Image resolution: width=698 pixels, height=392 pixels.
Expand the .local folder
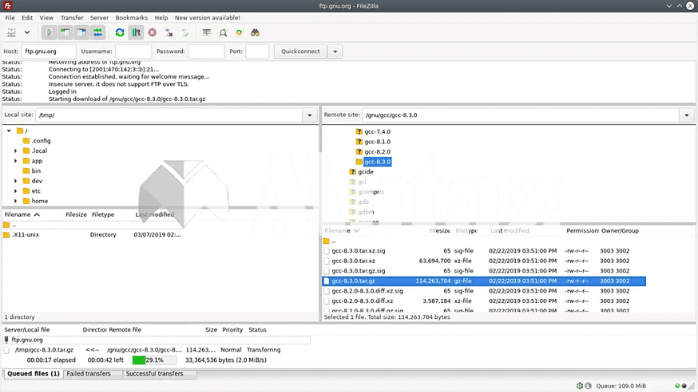[16, 151]
